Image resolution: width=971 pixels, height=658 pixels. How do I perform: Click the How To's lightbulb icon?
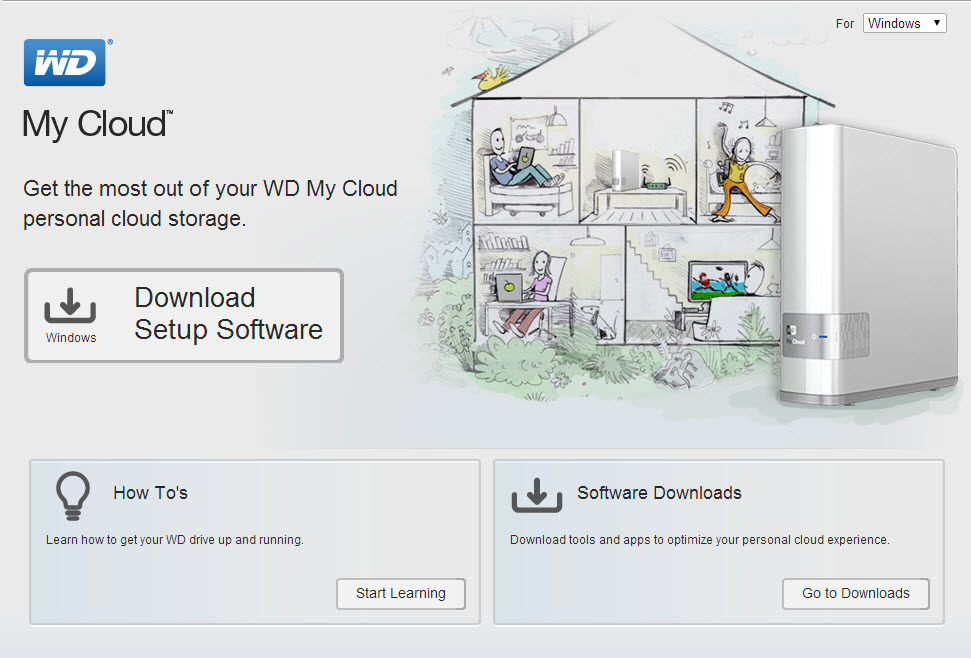(73, 496)
